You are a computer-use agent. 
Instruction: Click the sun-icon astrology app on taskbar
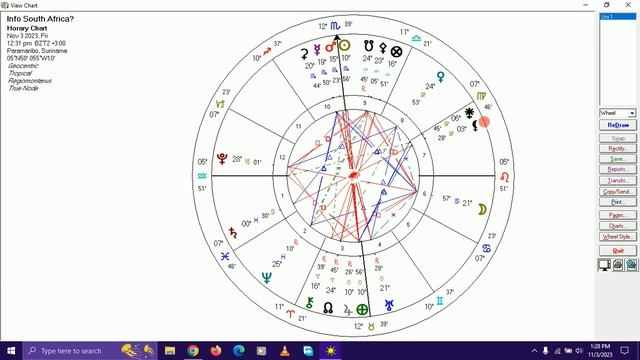coord(330,351)
